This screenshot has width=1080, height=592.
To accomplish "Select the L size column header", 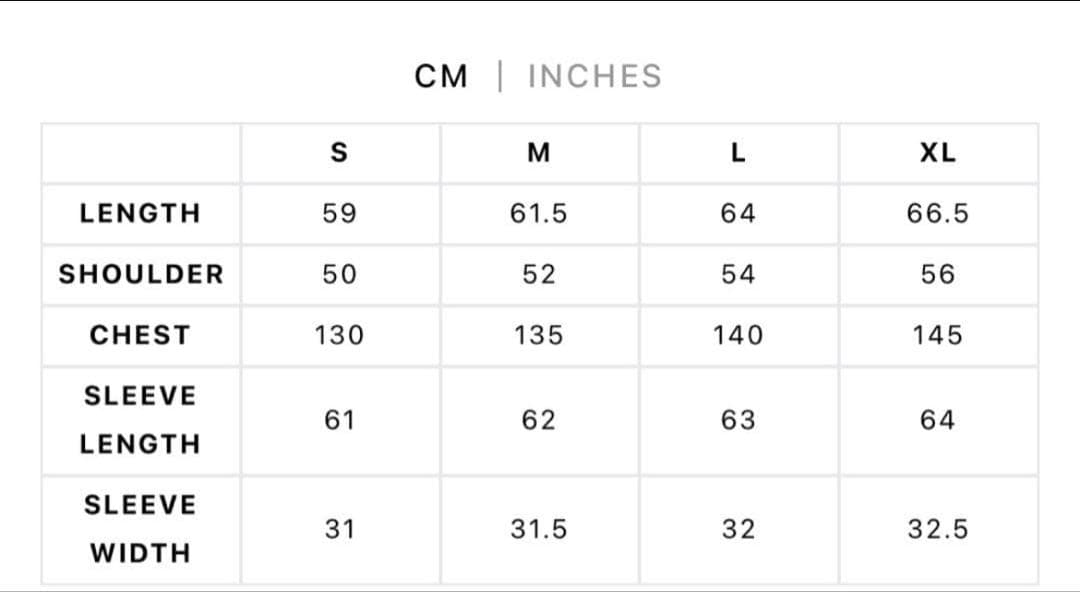I will coord(738,153).
